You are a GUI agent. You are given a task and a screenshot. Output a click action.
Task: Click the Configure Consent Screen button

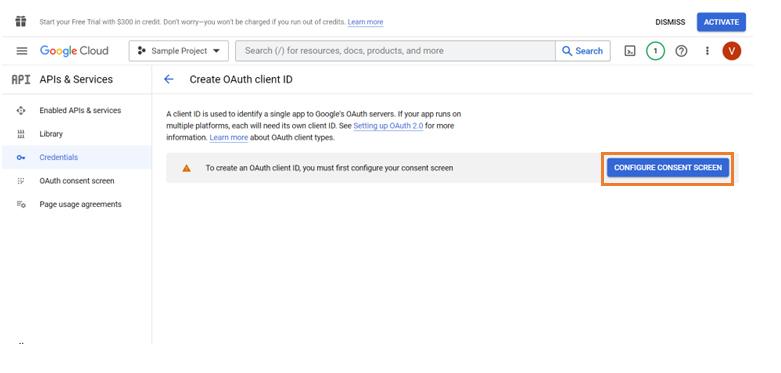(x=668, y=168)
